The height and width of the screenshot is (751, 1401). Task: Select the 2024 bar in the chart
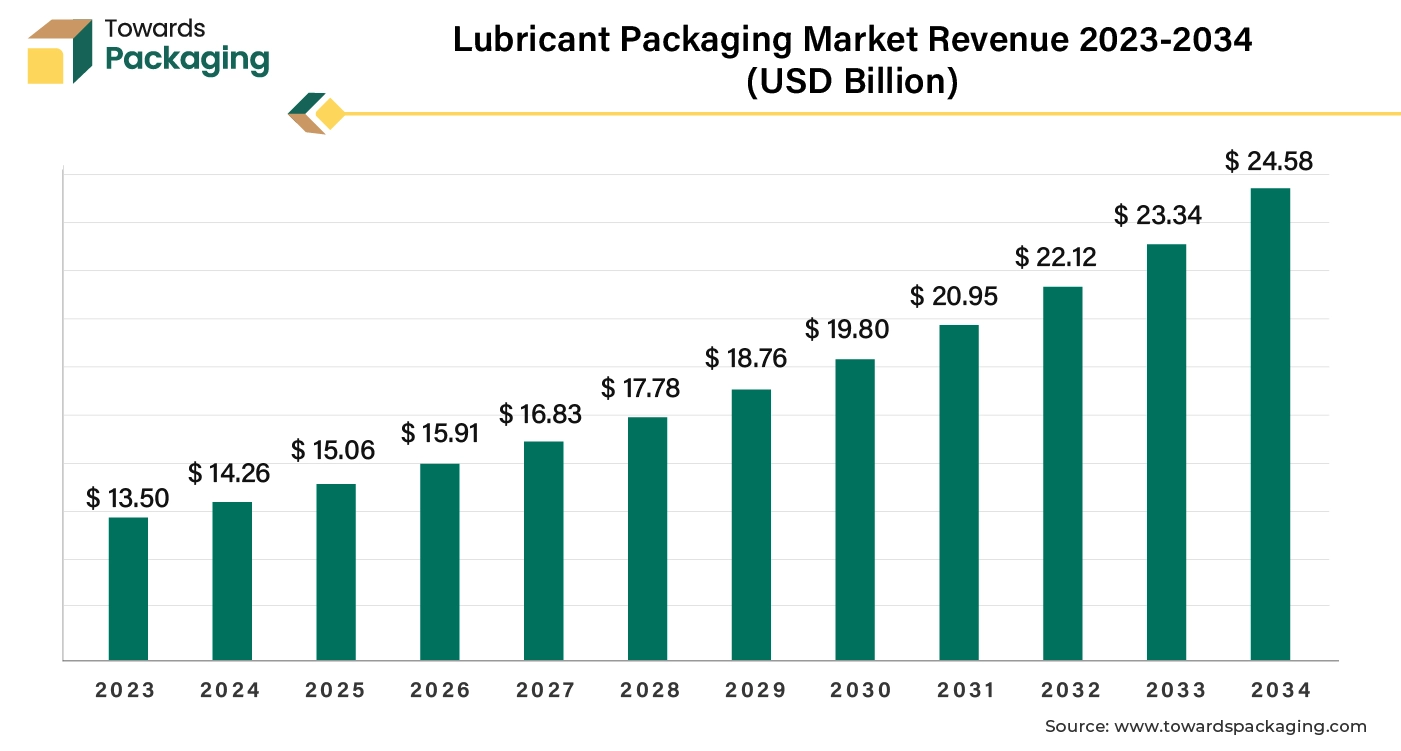(232, 581)
